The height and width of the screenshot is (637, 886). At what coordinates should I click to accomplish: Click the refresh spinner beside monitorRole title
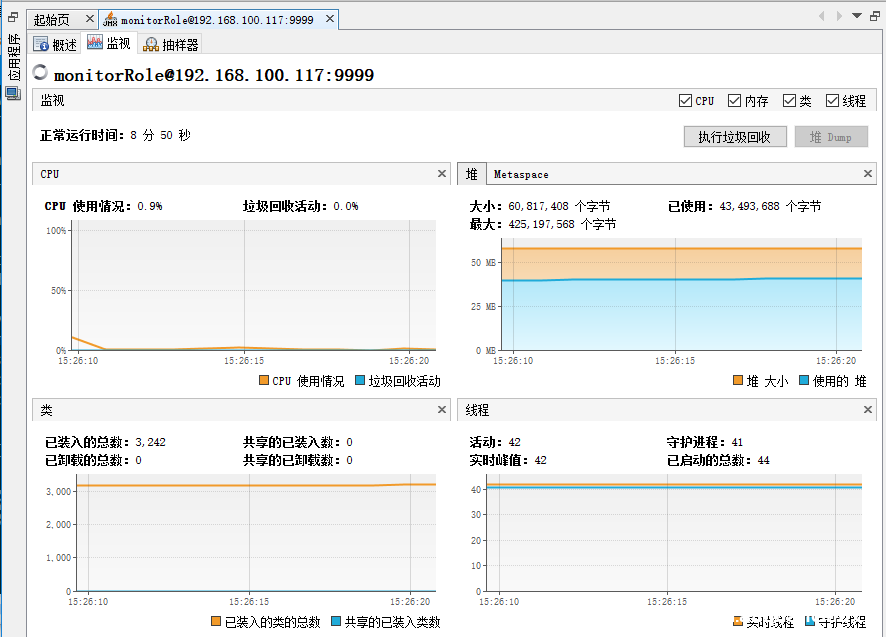[x=39, y=71]
